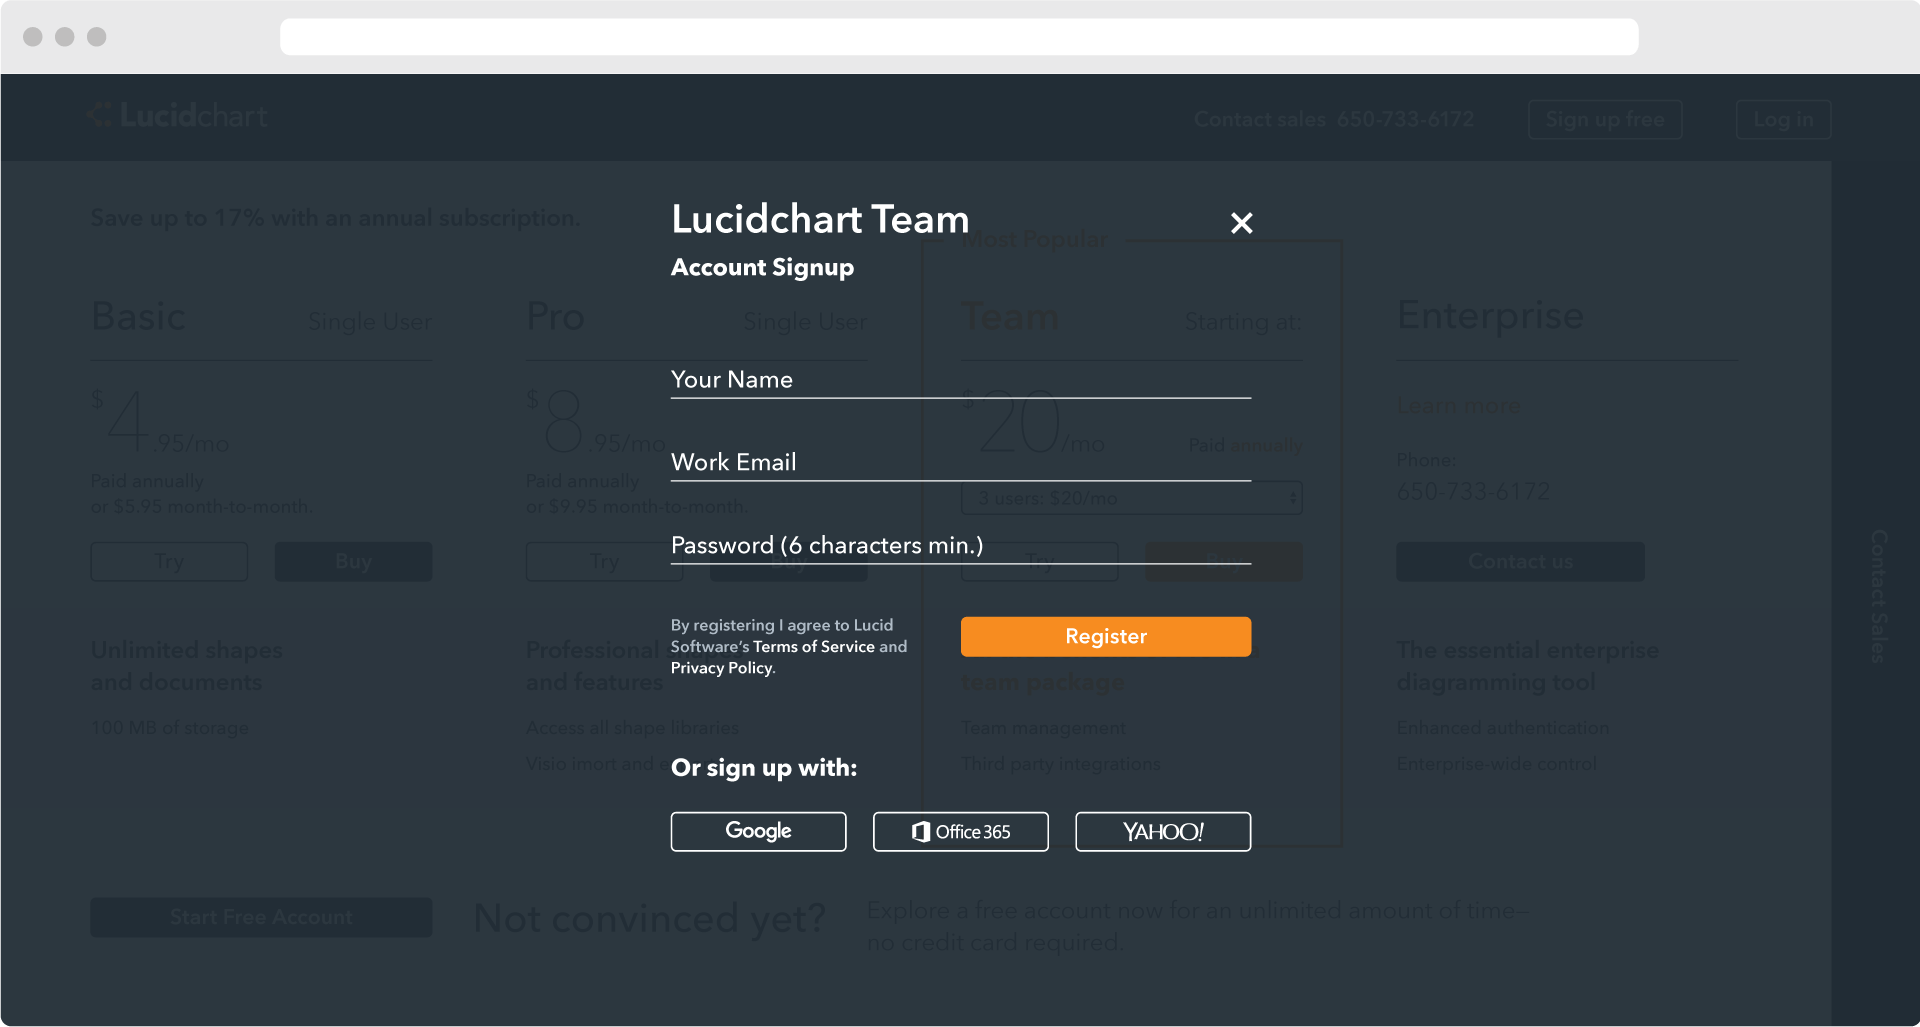The image size is (1920, 1027).
Task: Click the orange Register button
Action: coord(1105,637)
